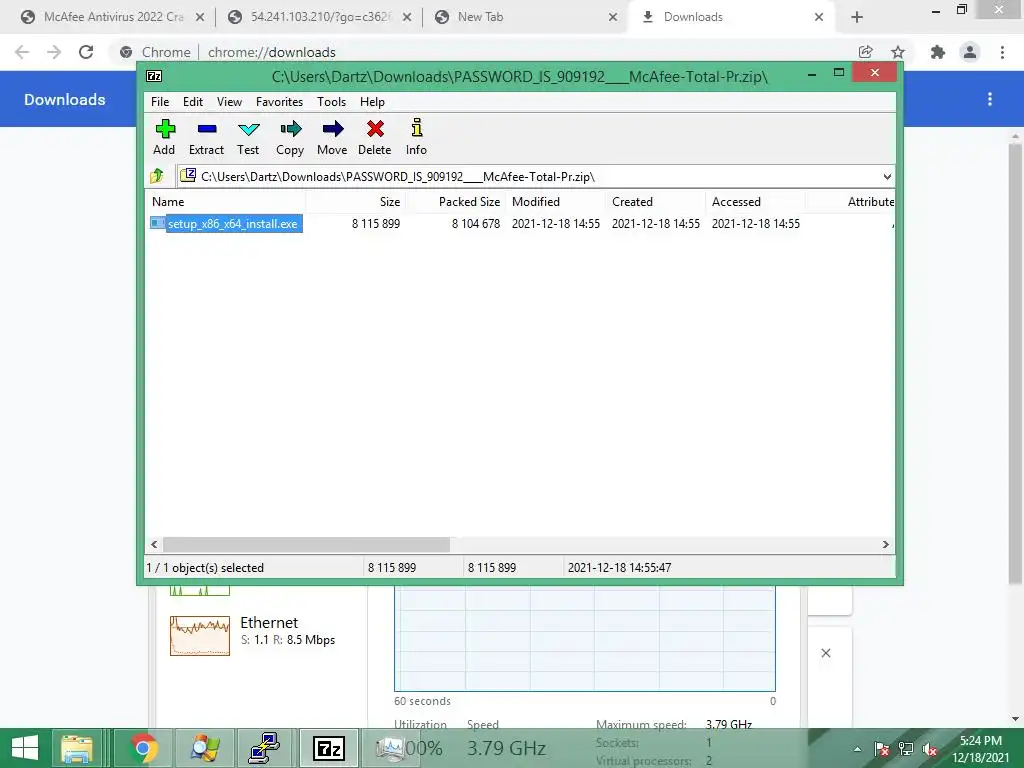This screenshot has height=768, width=1024.
Task: Close the Downloads browser tab
Action: click(819, 17)
